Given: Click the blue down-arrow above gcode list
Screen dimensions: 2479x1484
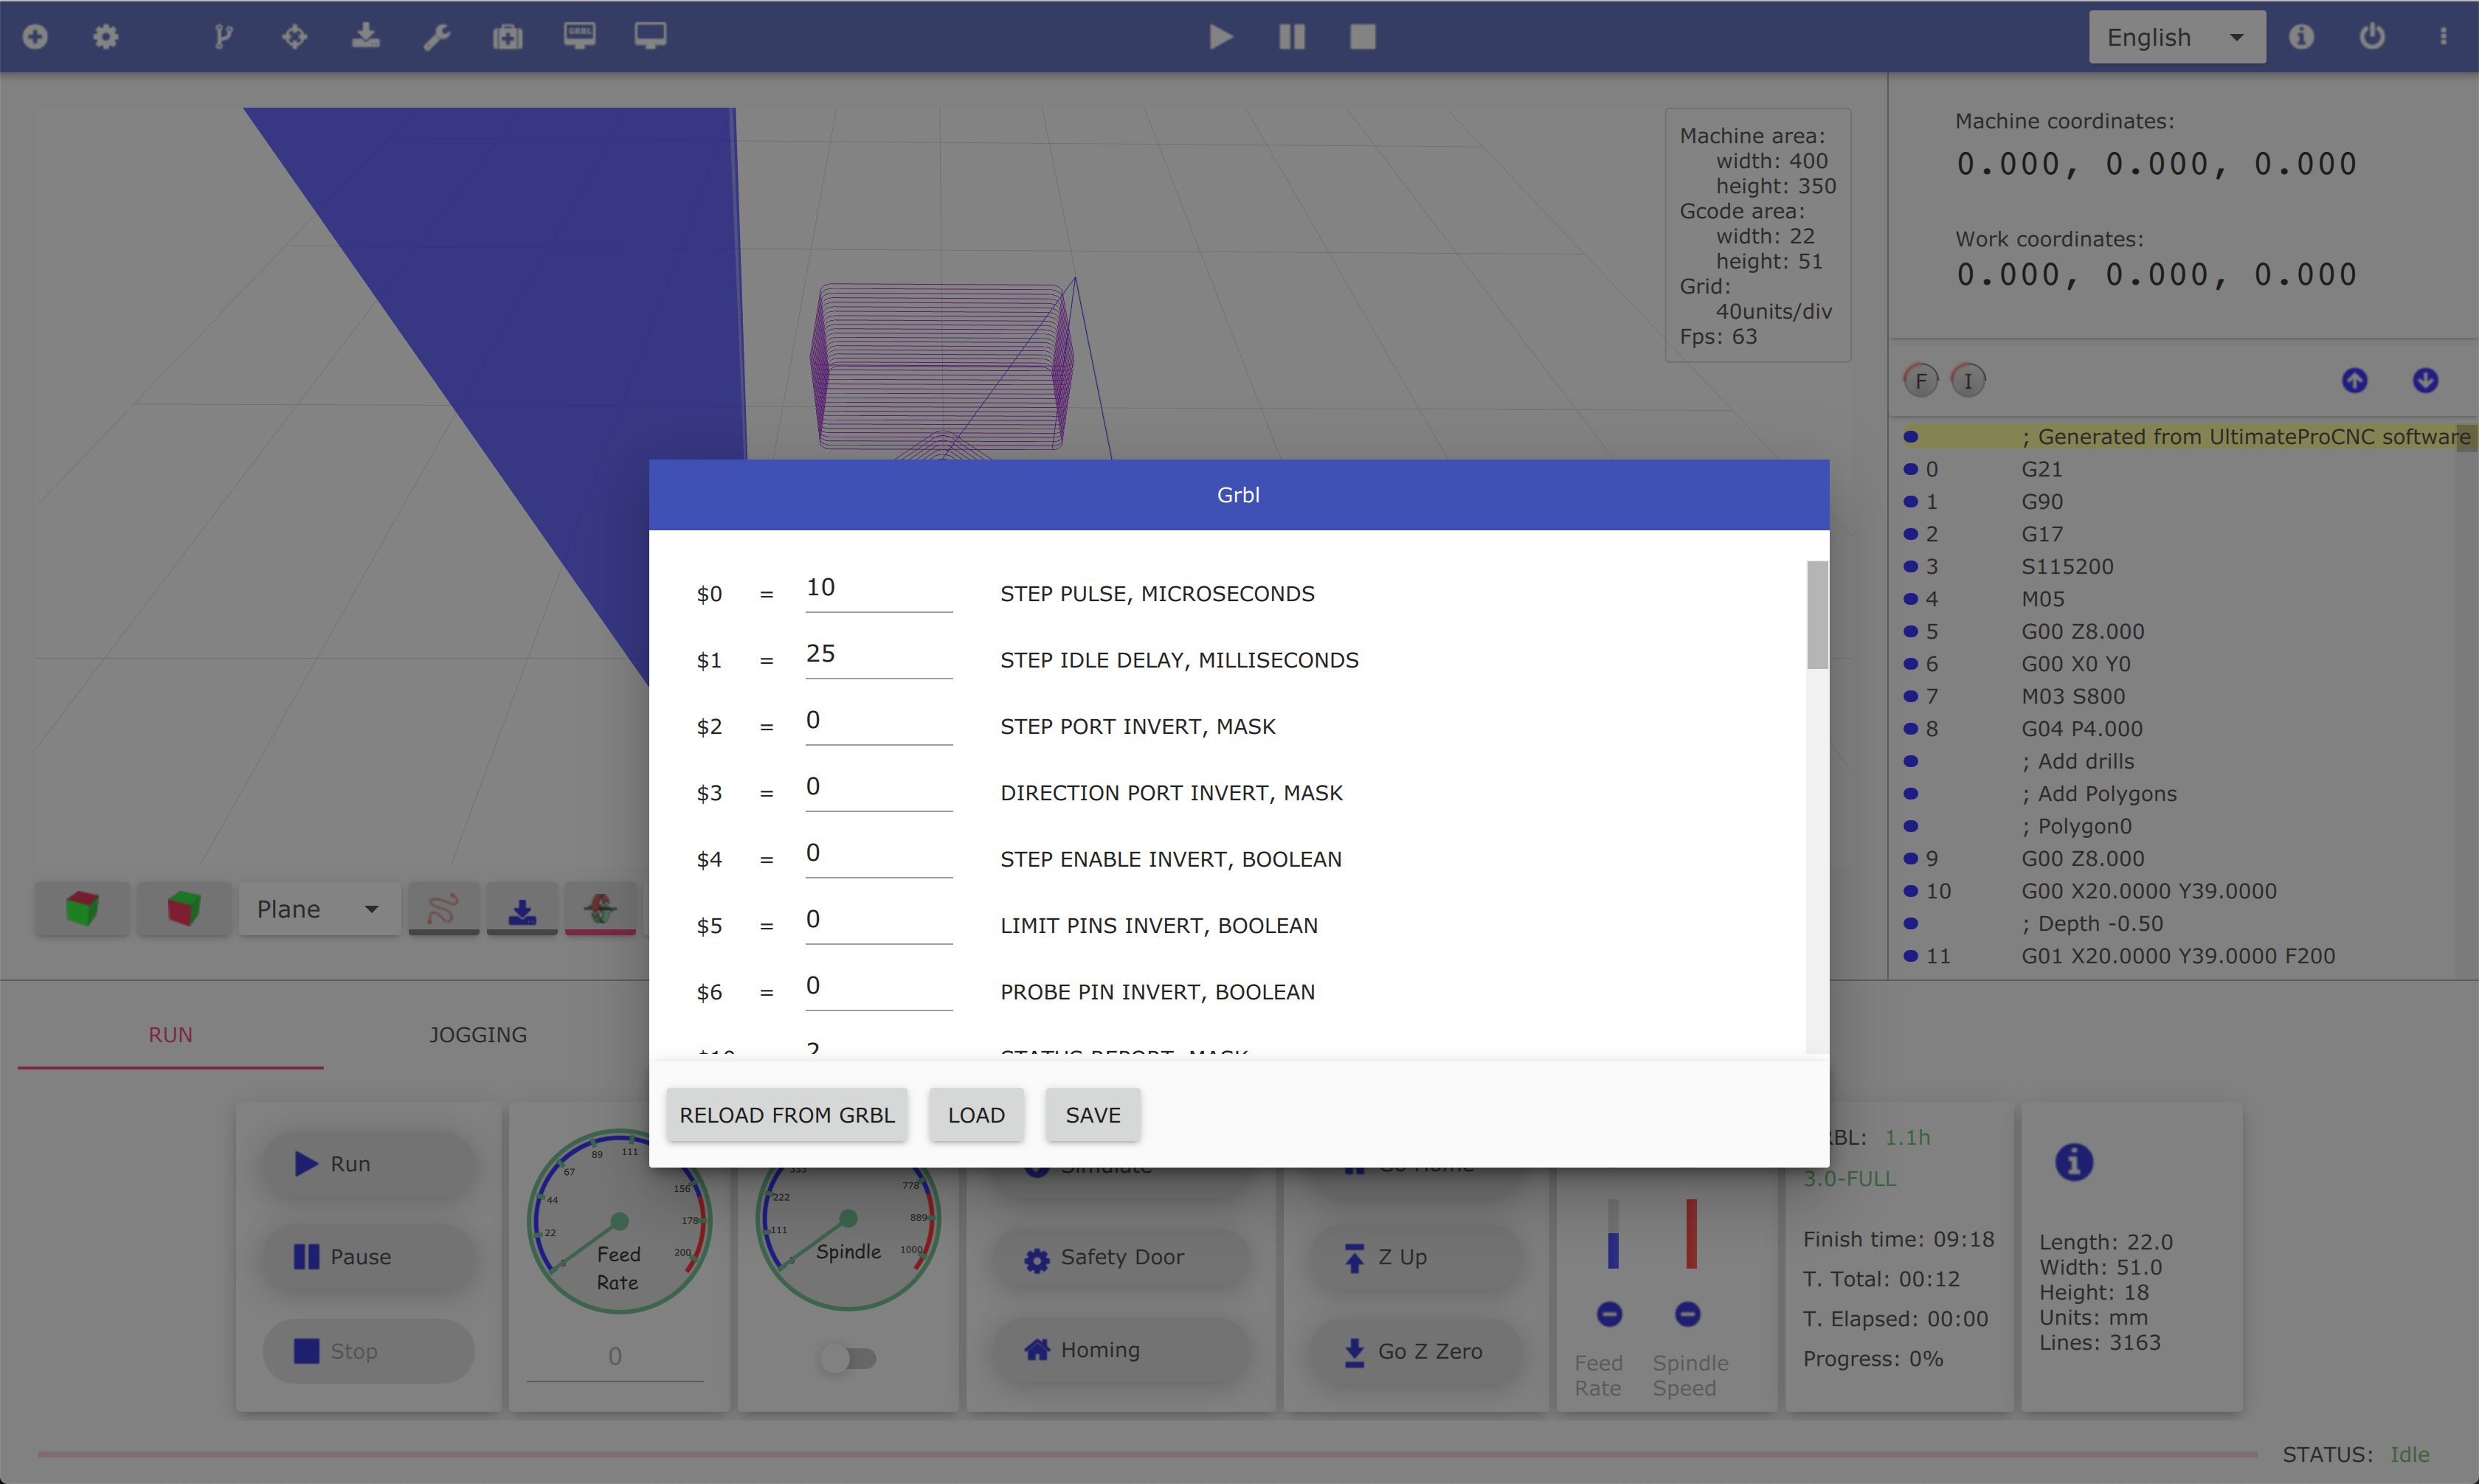Looking at the screenshot, I should 2425,380.
